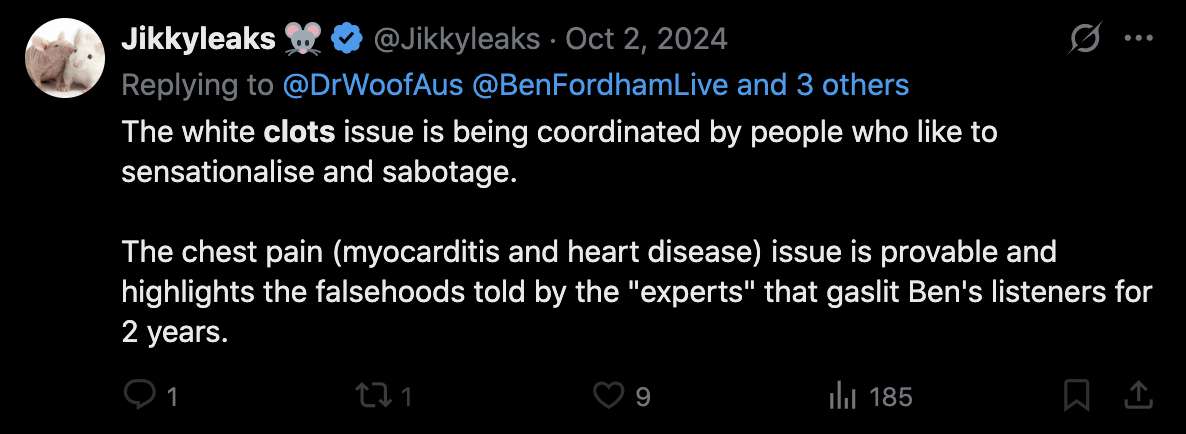Open the @BenFordhamLive profile link
1186x434 pixels.
[586, 85]
